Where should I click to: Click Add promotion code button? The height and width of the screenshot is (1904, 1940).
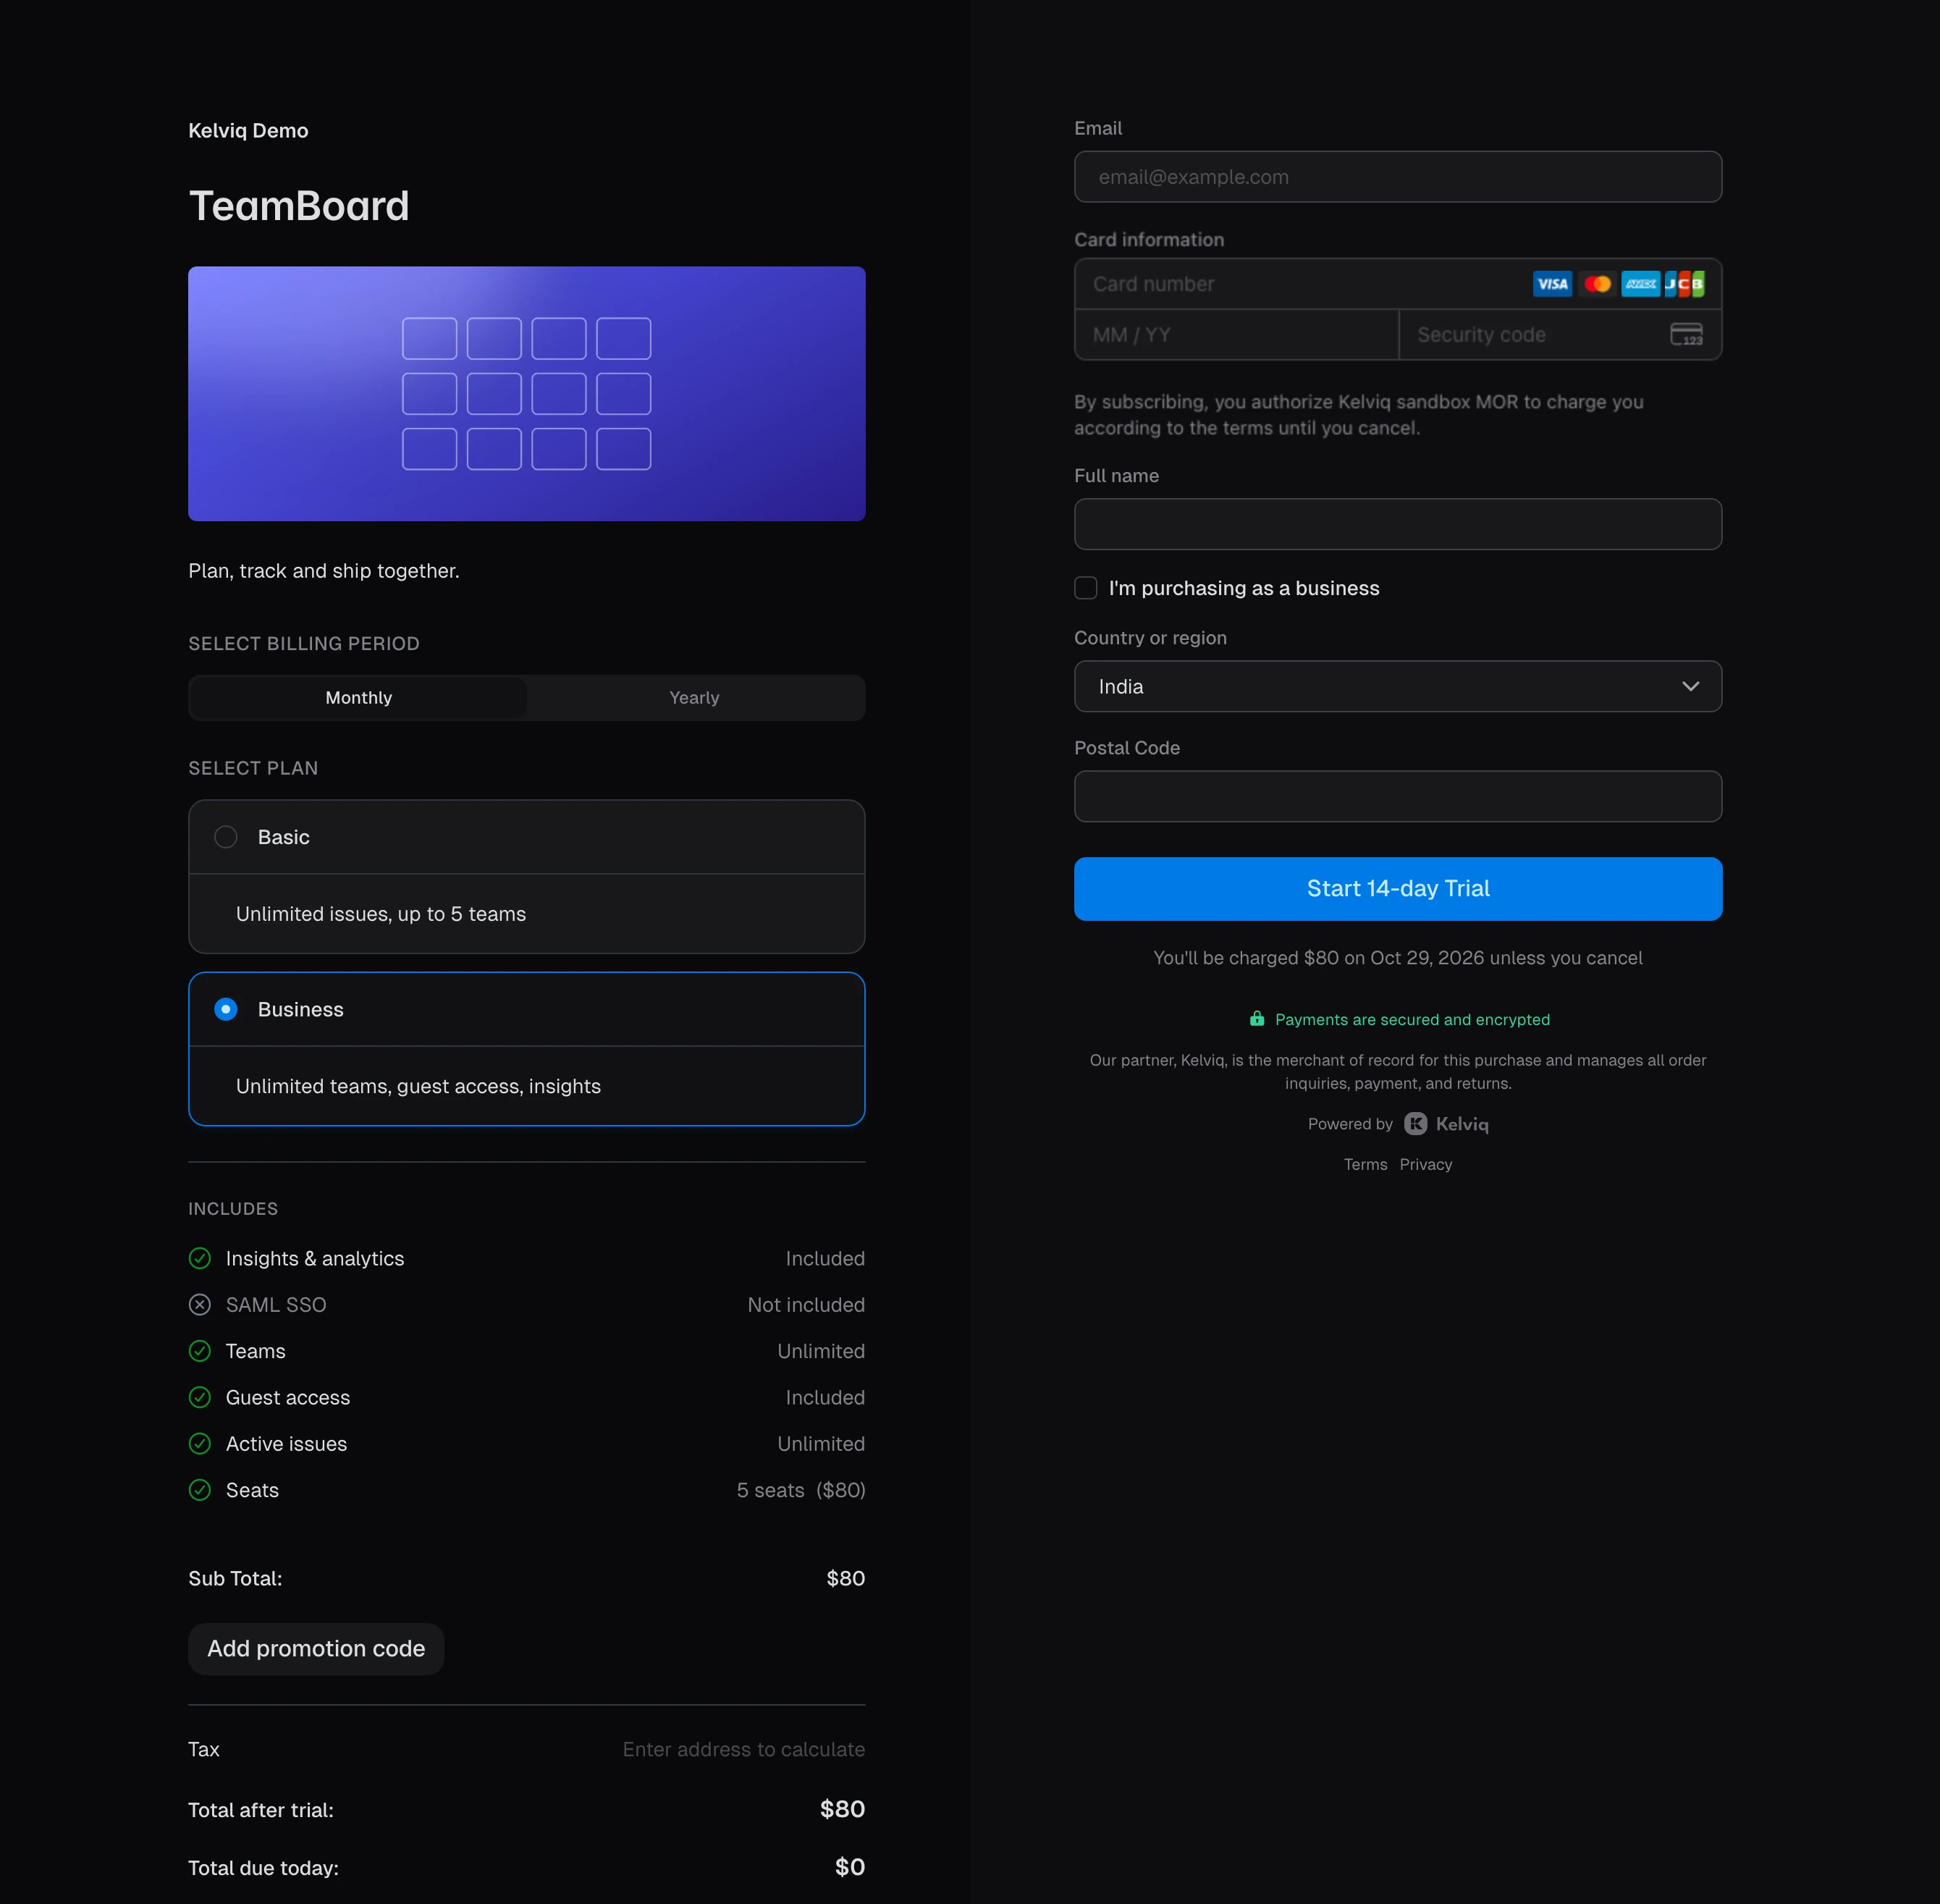point(316,1649)
